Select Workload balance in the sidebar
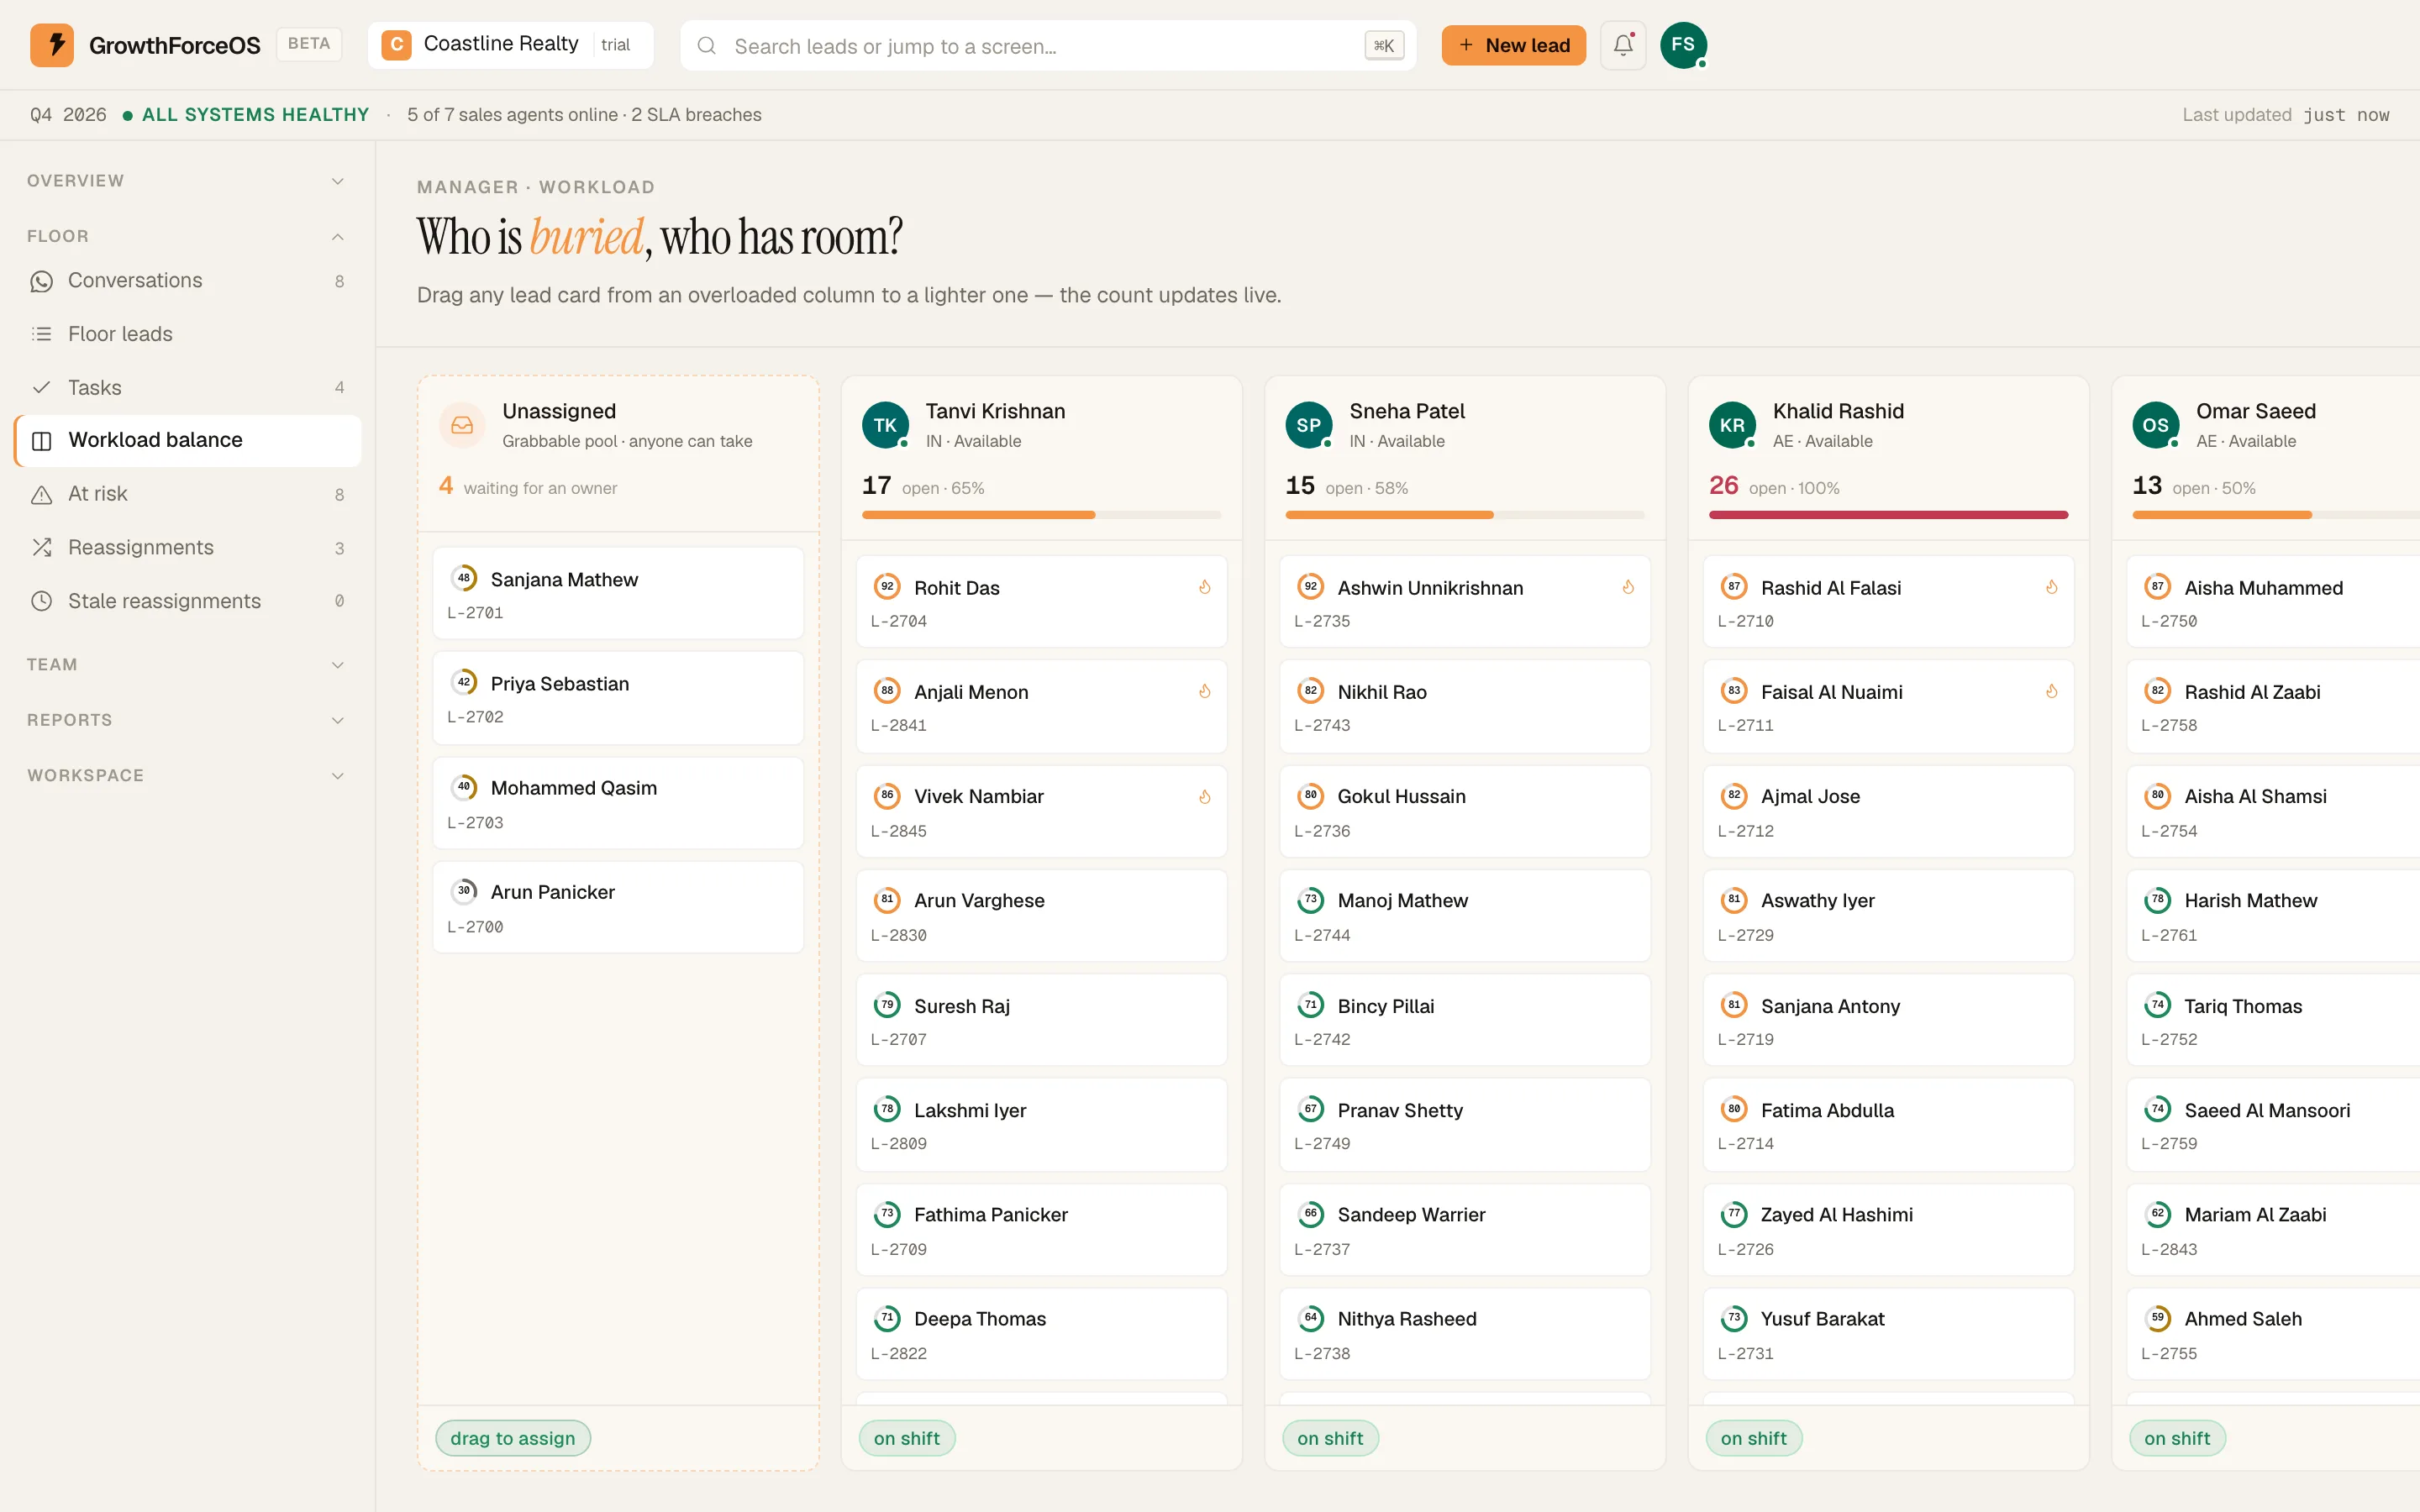The height and width of the screenshot is (1512, 2420). point(186,441)
